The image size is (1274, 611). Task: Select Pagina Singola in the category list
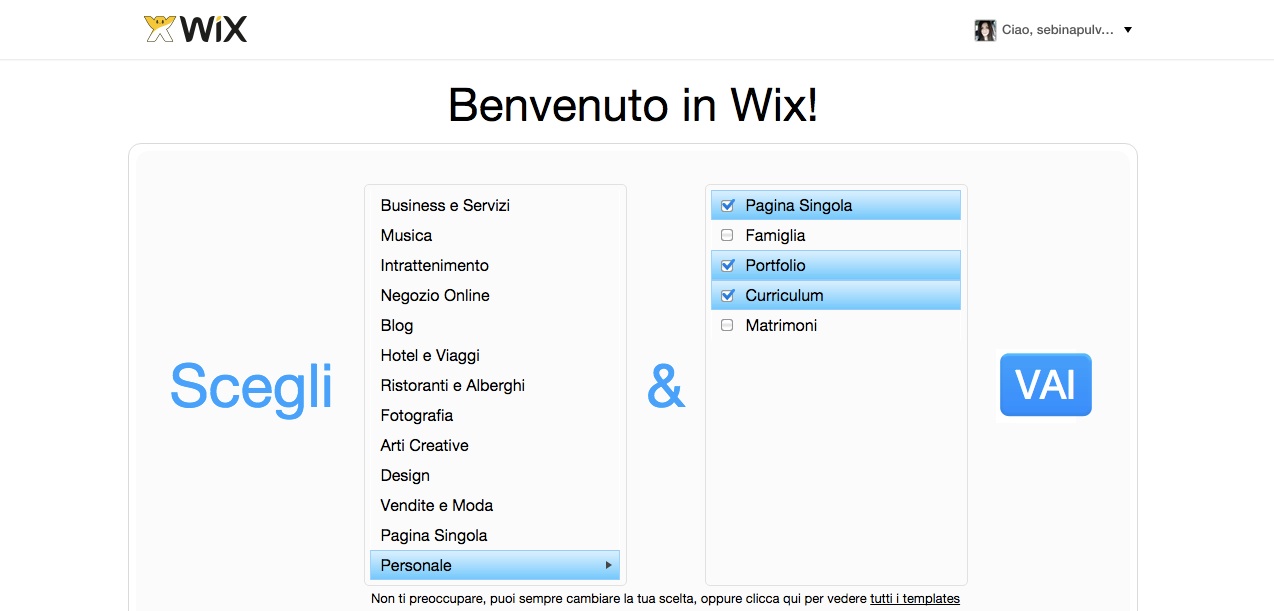coord(434,536)
